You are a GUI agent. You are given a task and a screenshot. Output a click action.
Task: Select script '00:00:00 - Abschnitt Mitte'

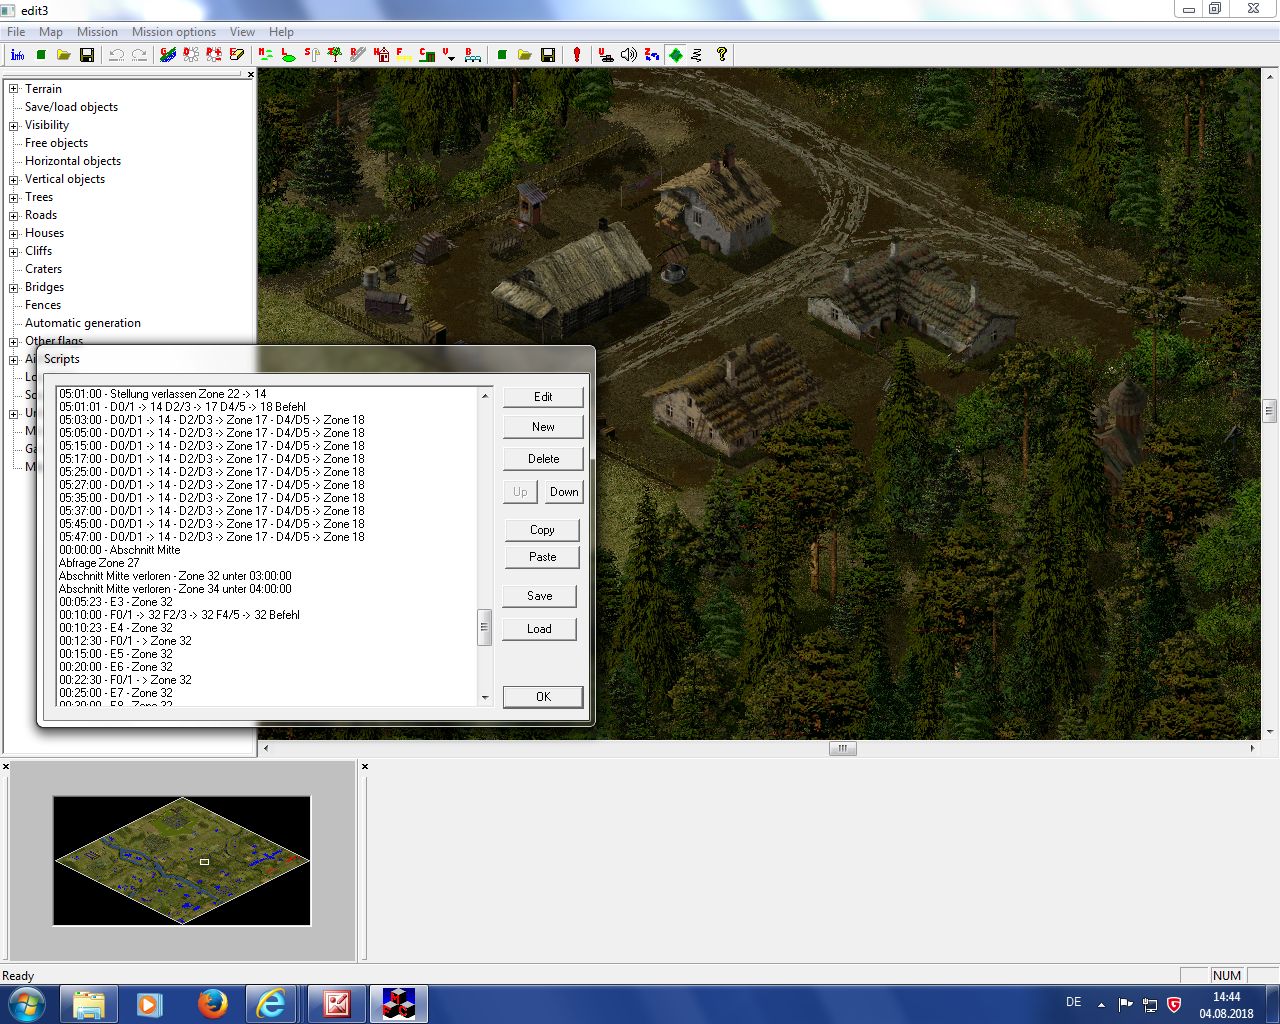tap(120, 550)
